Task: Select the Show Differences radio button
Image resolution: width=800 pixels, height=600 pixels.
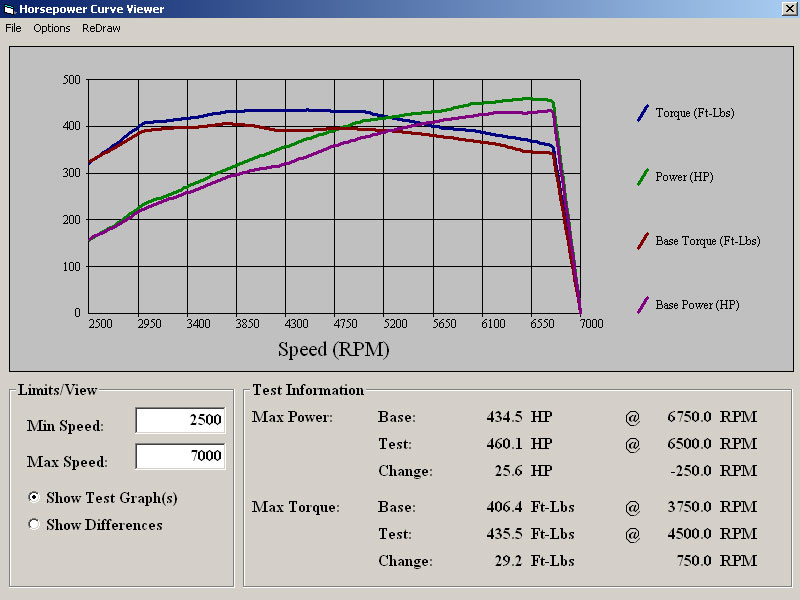Action: [34, 524]
